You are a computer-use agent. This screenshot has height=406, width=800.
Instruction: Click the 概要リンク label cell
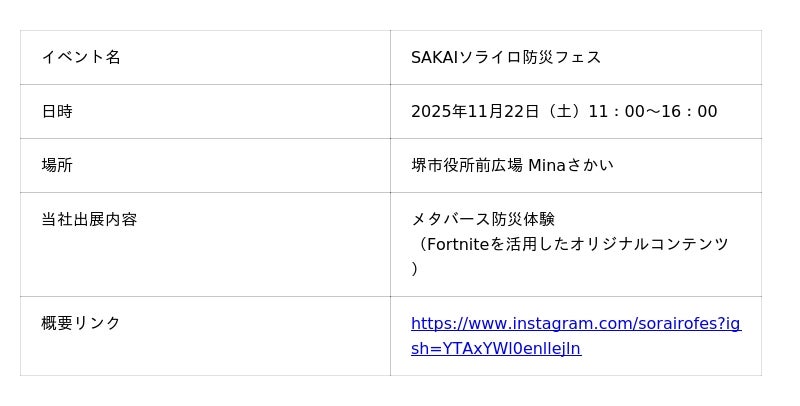click(81, 323)
